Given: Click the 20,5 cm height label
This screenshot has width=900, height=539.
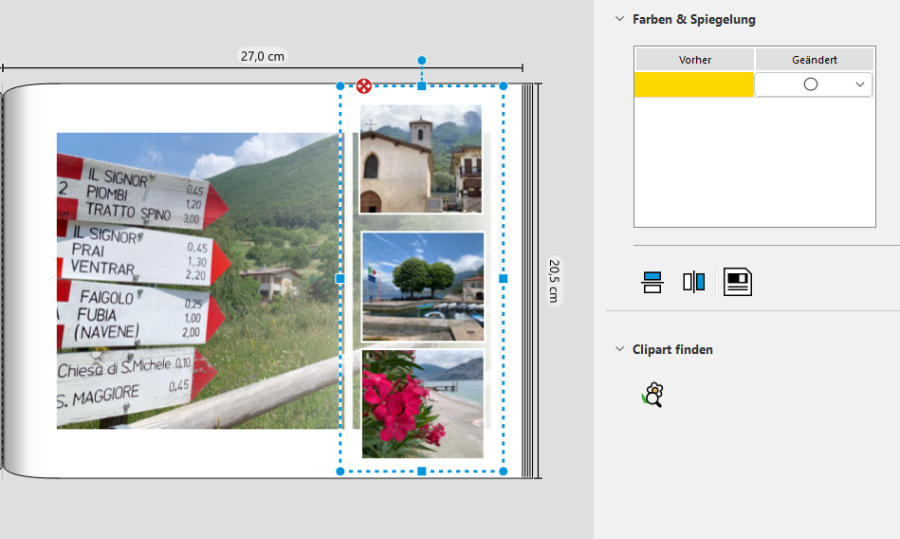Looking at the screenshot, I should coord(554,281).
